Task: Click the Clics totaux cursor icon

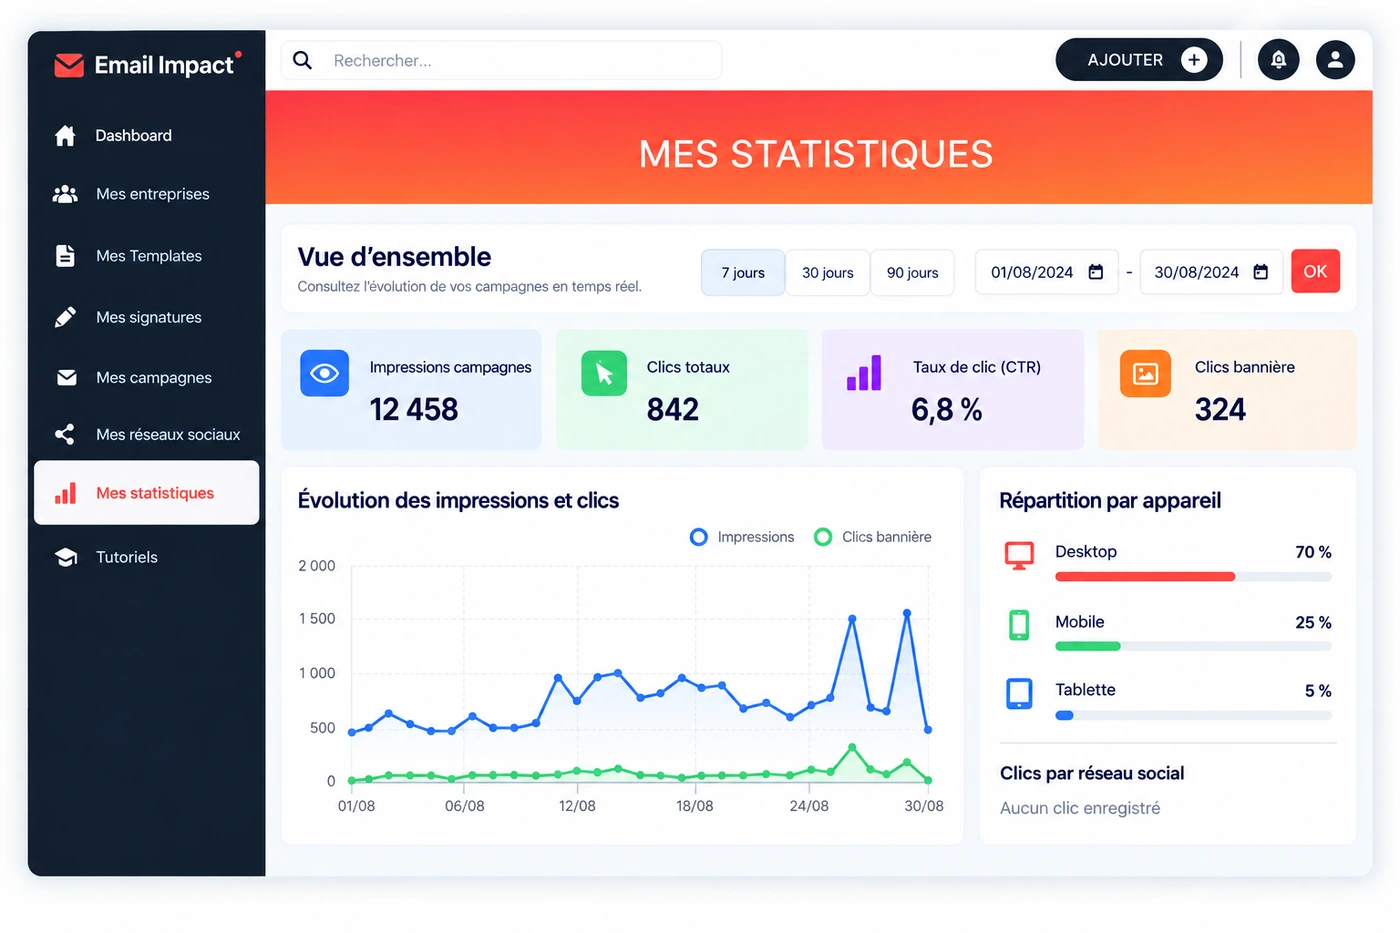Action: tap(604, 373)
